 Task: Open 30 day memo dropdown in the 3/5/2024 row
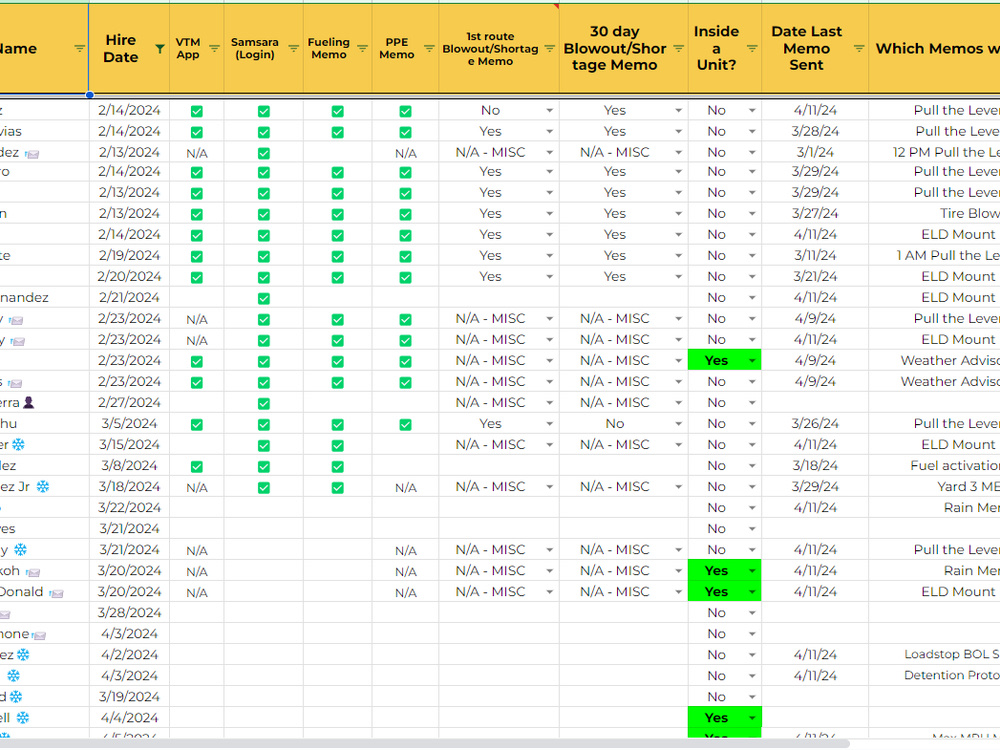pos(679,424)
